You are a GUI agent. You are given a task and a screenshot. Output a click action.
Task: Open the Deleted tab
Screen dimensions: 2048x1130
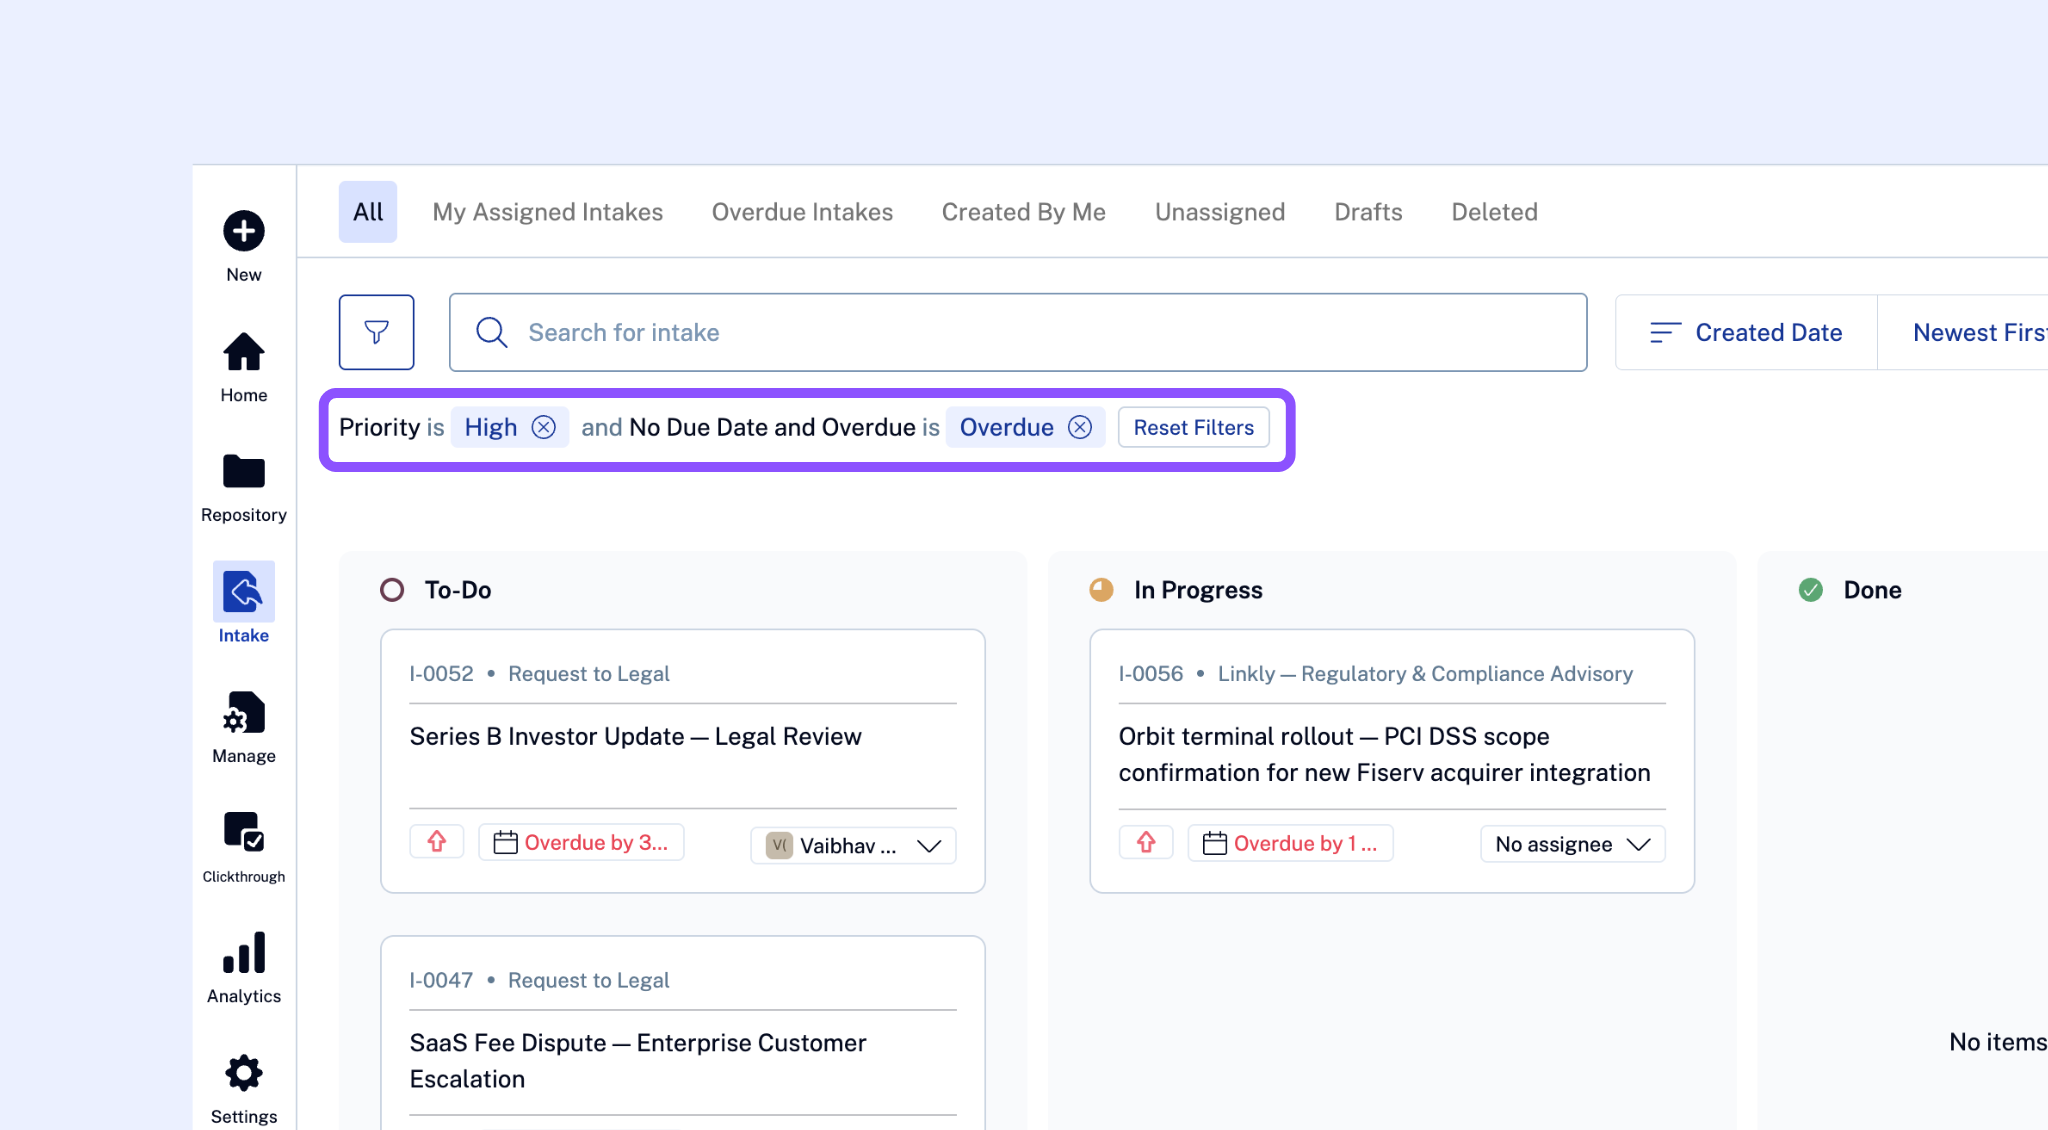1494,212
